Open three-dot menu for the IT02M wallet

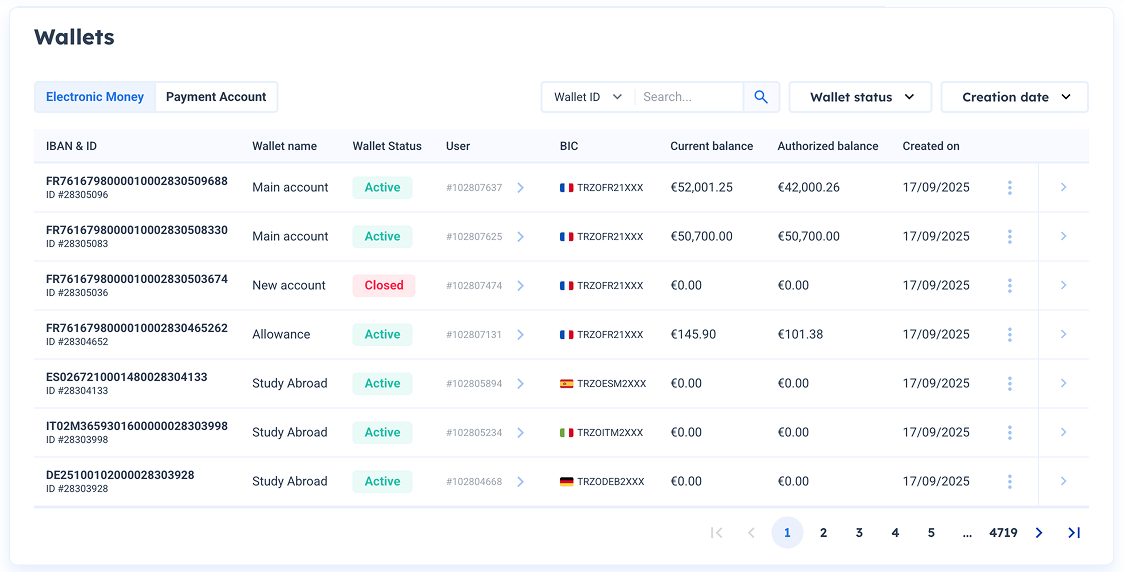coord(1010,433)
